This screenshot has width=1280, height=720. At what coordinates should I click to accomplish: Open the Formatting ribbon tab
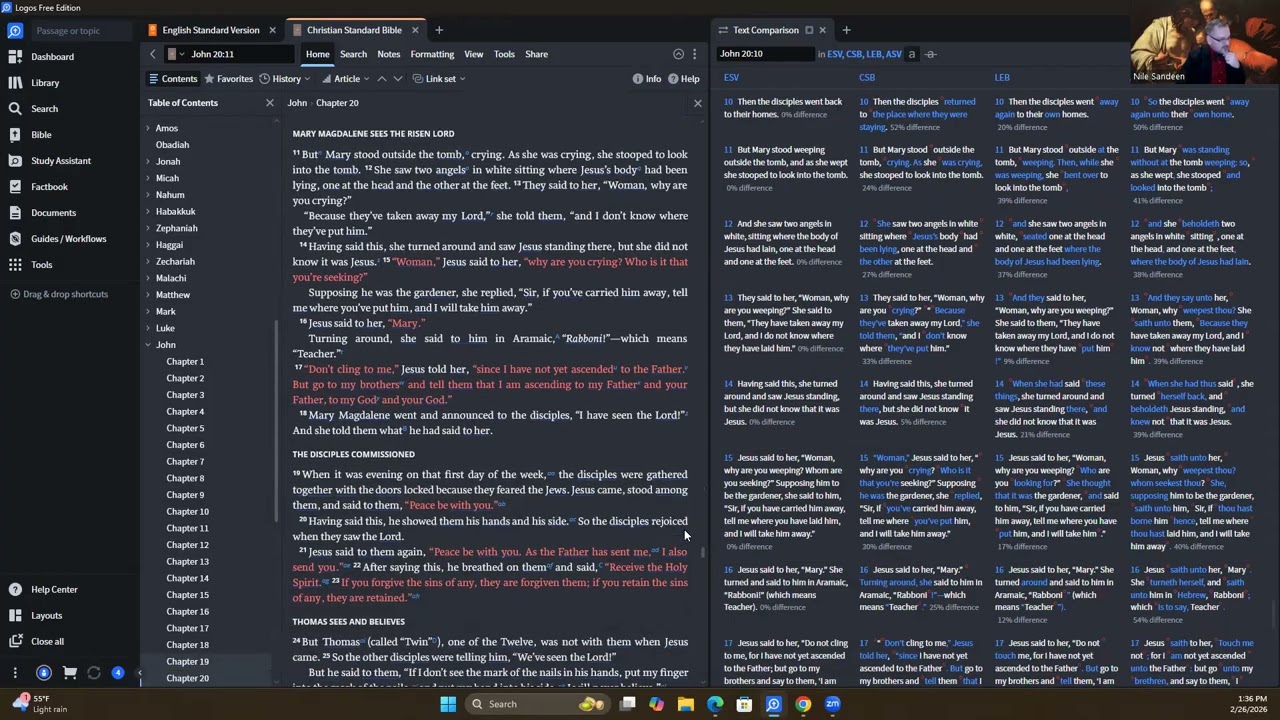[x=432, y=54]
